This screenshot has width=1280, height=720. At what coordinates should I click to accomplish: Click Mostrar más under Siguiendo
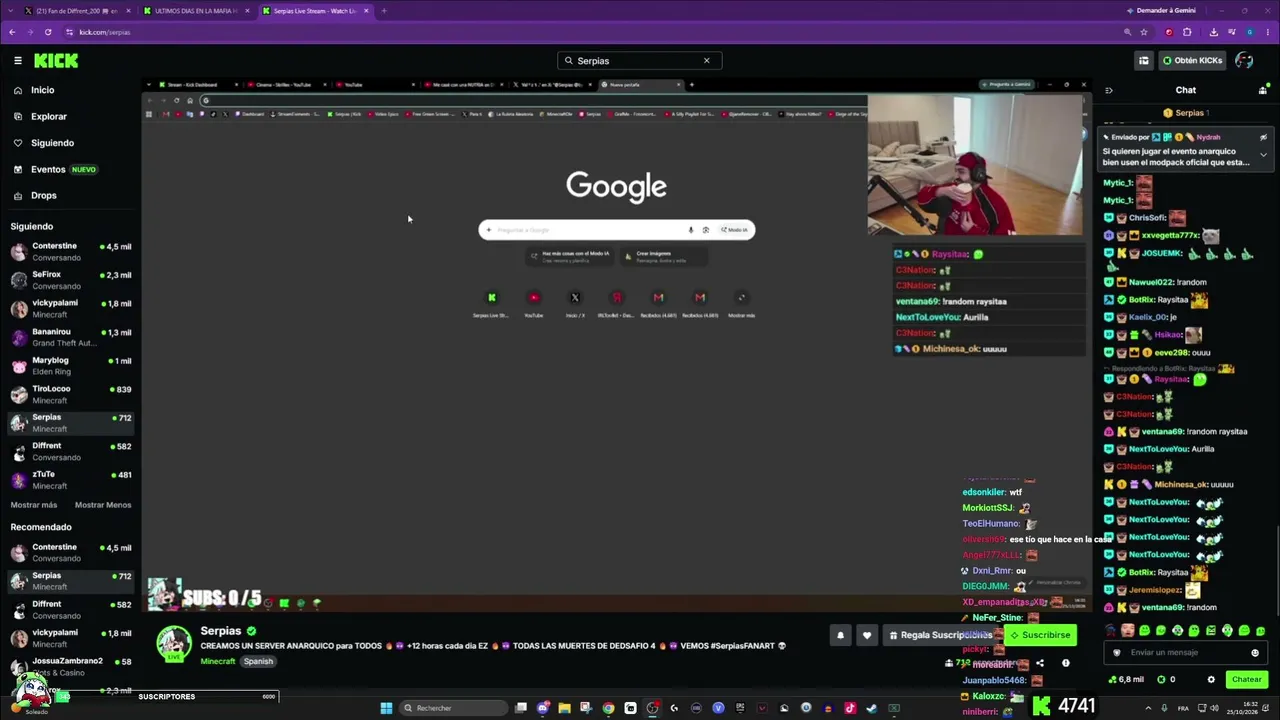(34, 505)
